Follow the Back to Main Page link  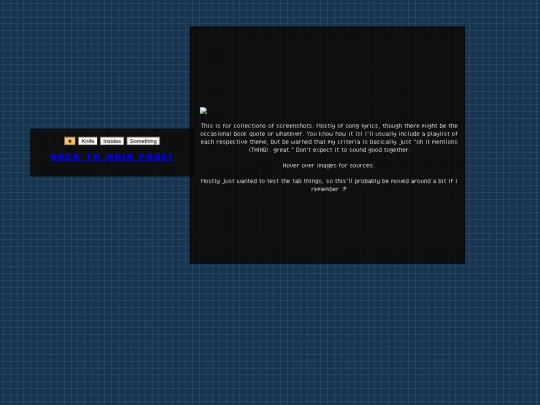click(x=112, y=157)
